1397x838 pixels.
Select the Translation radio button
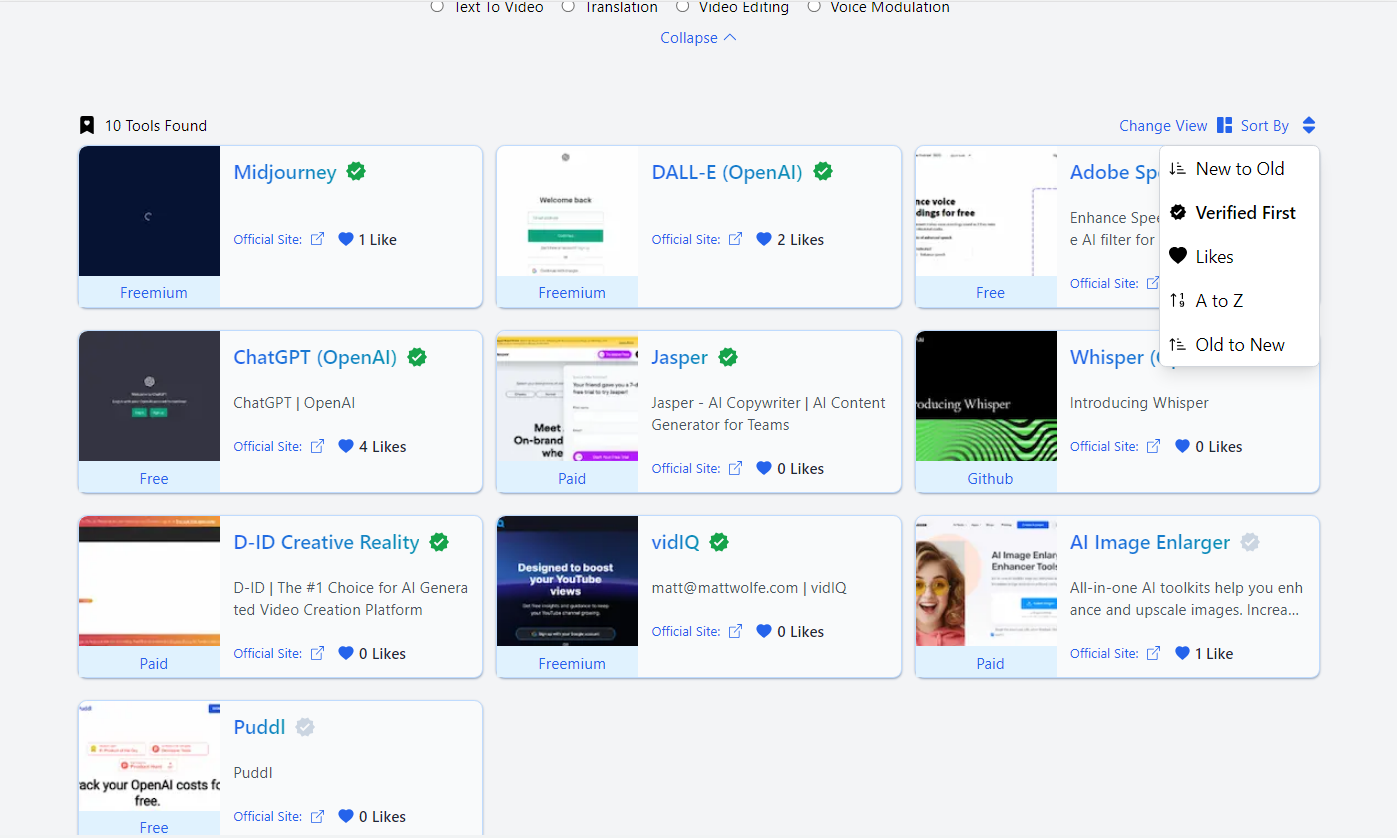568,6
